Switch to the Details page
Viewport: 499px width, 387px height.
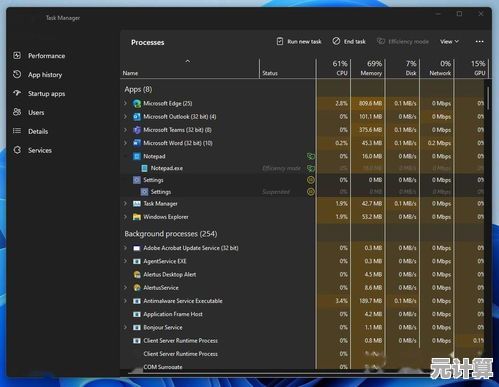[x=38, y=131]
